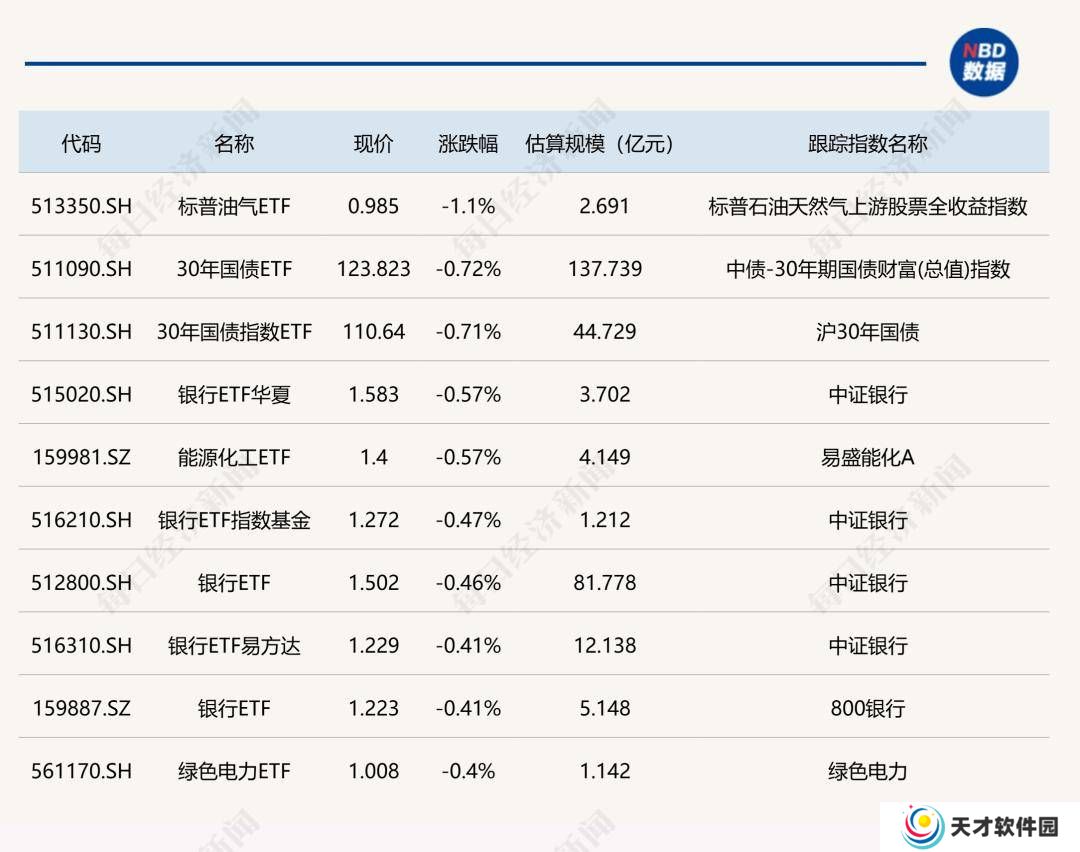Select code 512800.SH

81,583
